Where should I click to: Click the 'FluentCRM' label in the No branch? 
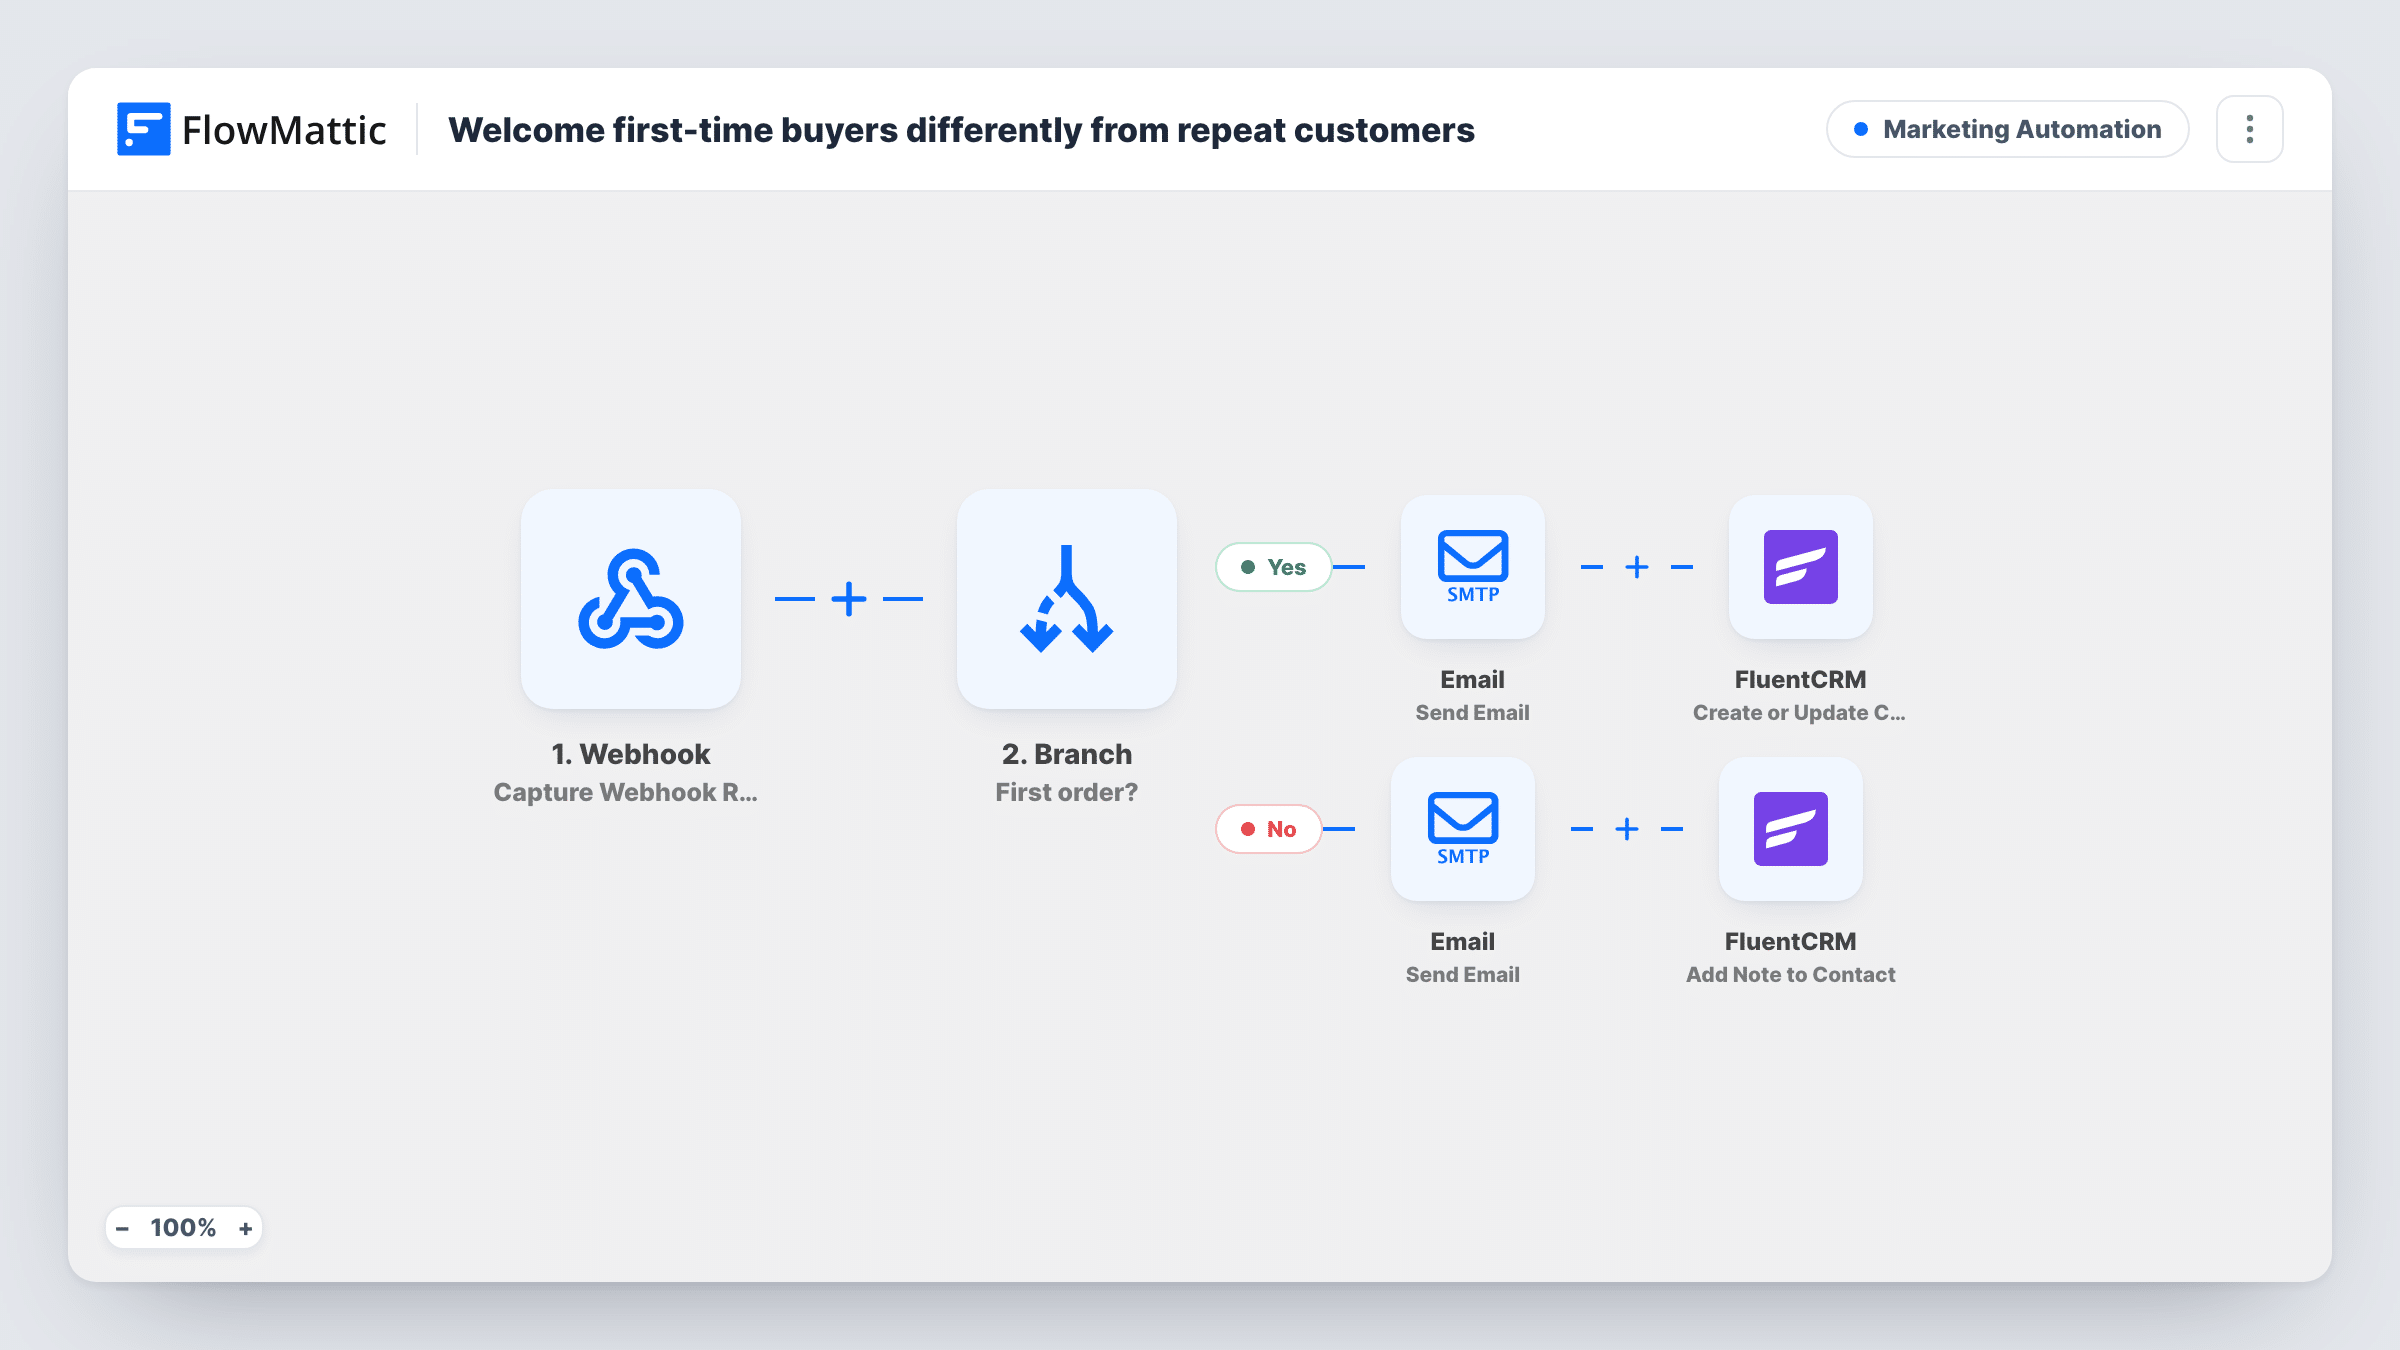click(1791, 941)
